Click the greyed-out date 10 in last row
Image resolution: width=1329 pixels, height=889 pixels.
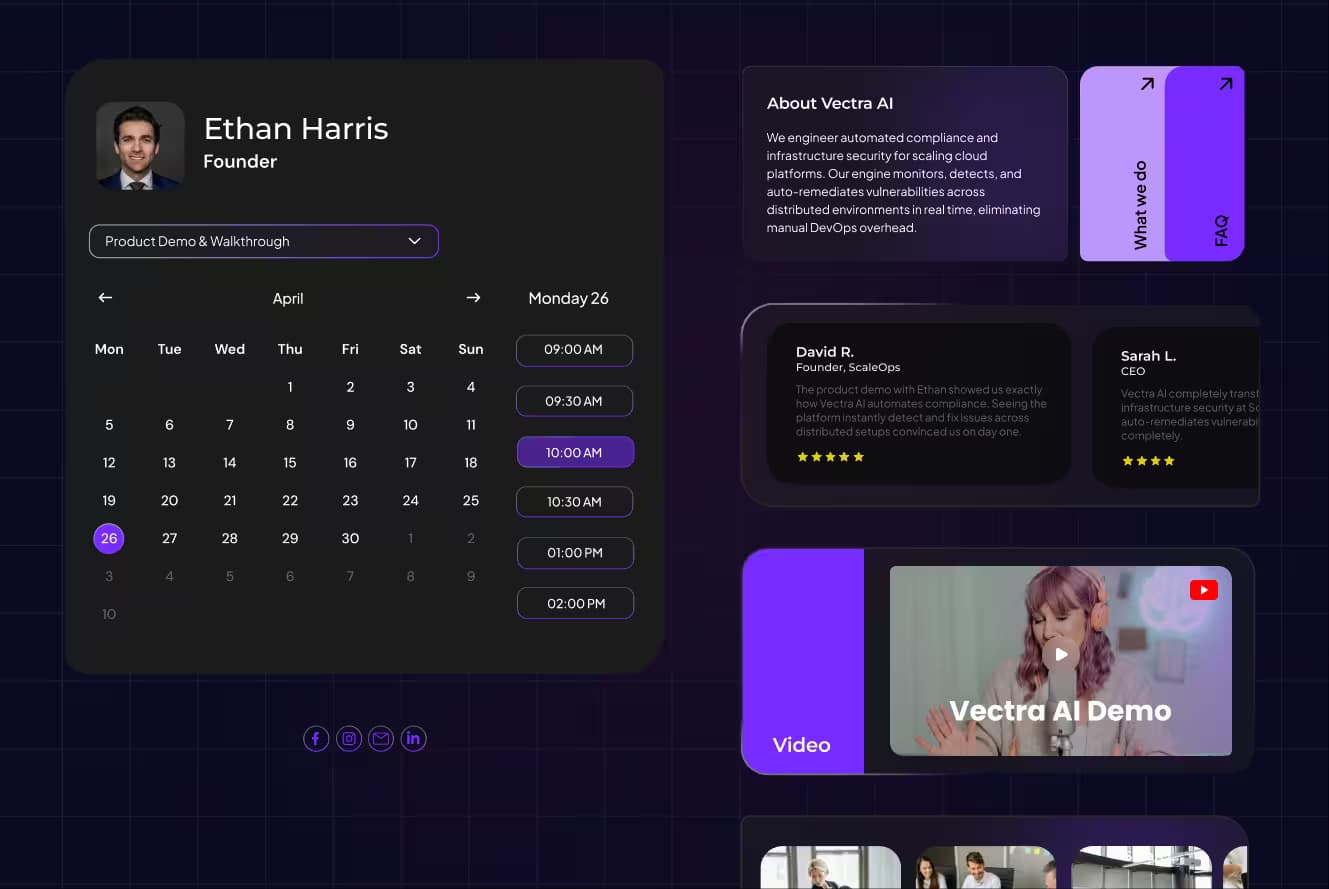click(109, 614)
